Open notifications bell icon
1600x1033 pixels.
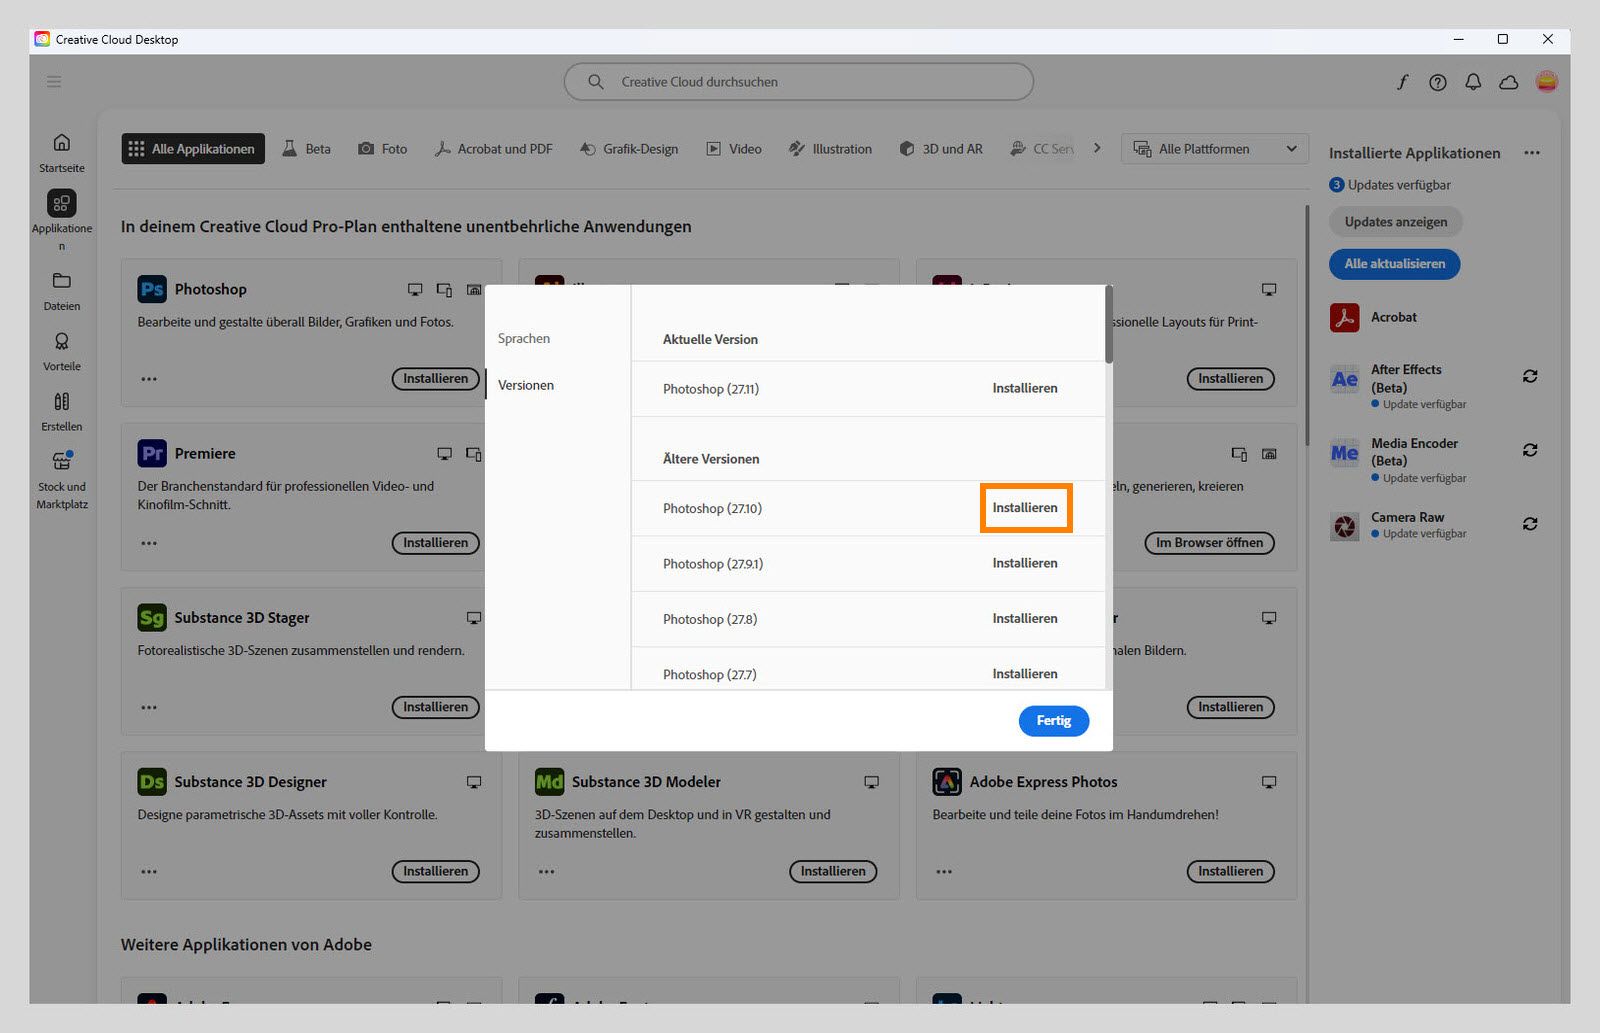1473,82
